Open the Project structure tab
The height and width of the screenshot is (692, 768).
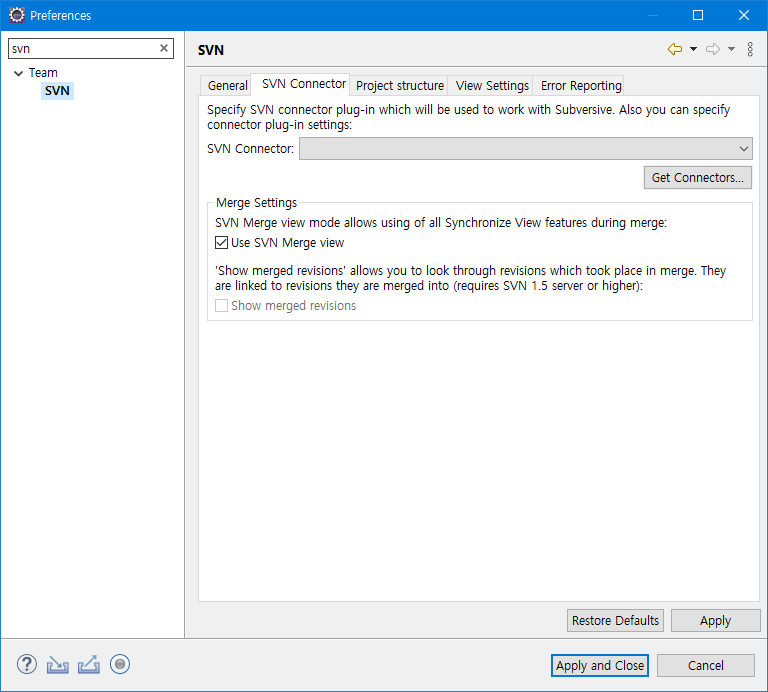pos(400,86)
